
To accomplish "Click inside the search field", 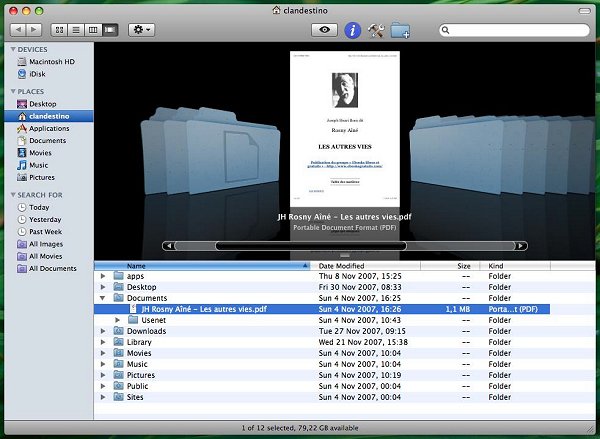I will tap(515, 30).
